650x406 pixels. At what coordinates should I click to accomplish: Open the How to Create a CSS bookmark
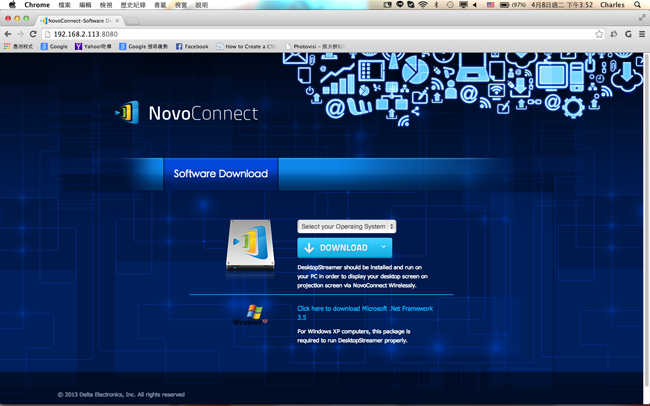pyautogui.click(x=245, y=46)
